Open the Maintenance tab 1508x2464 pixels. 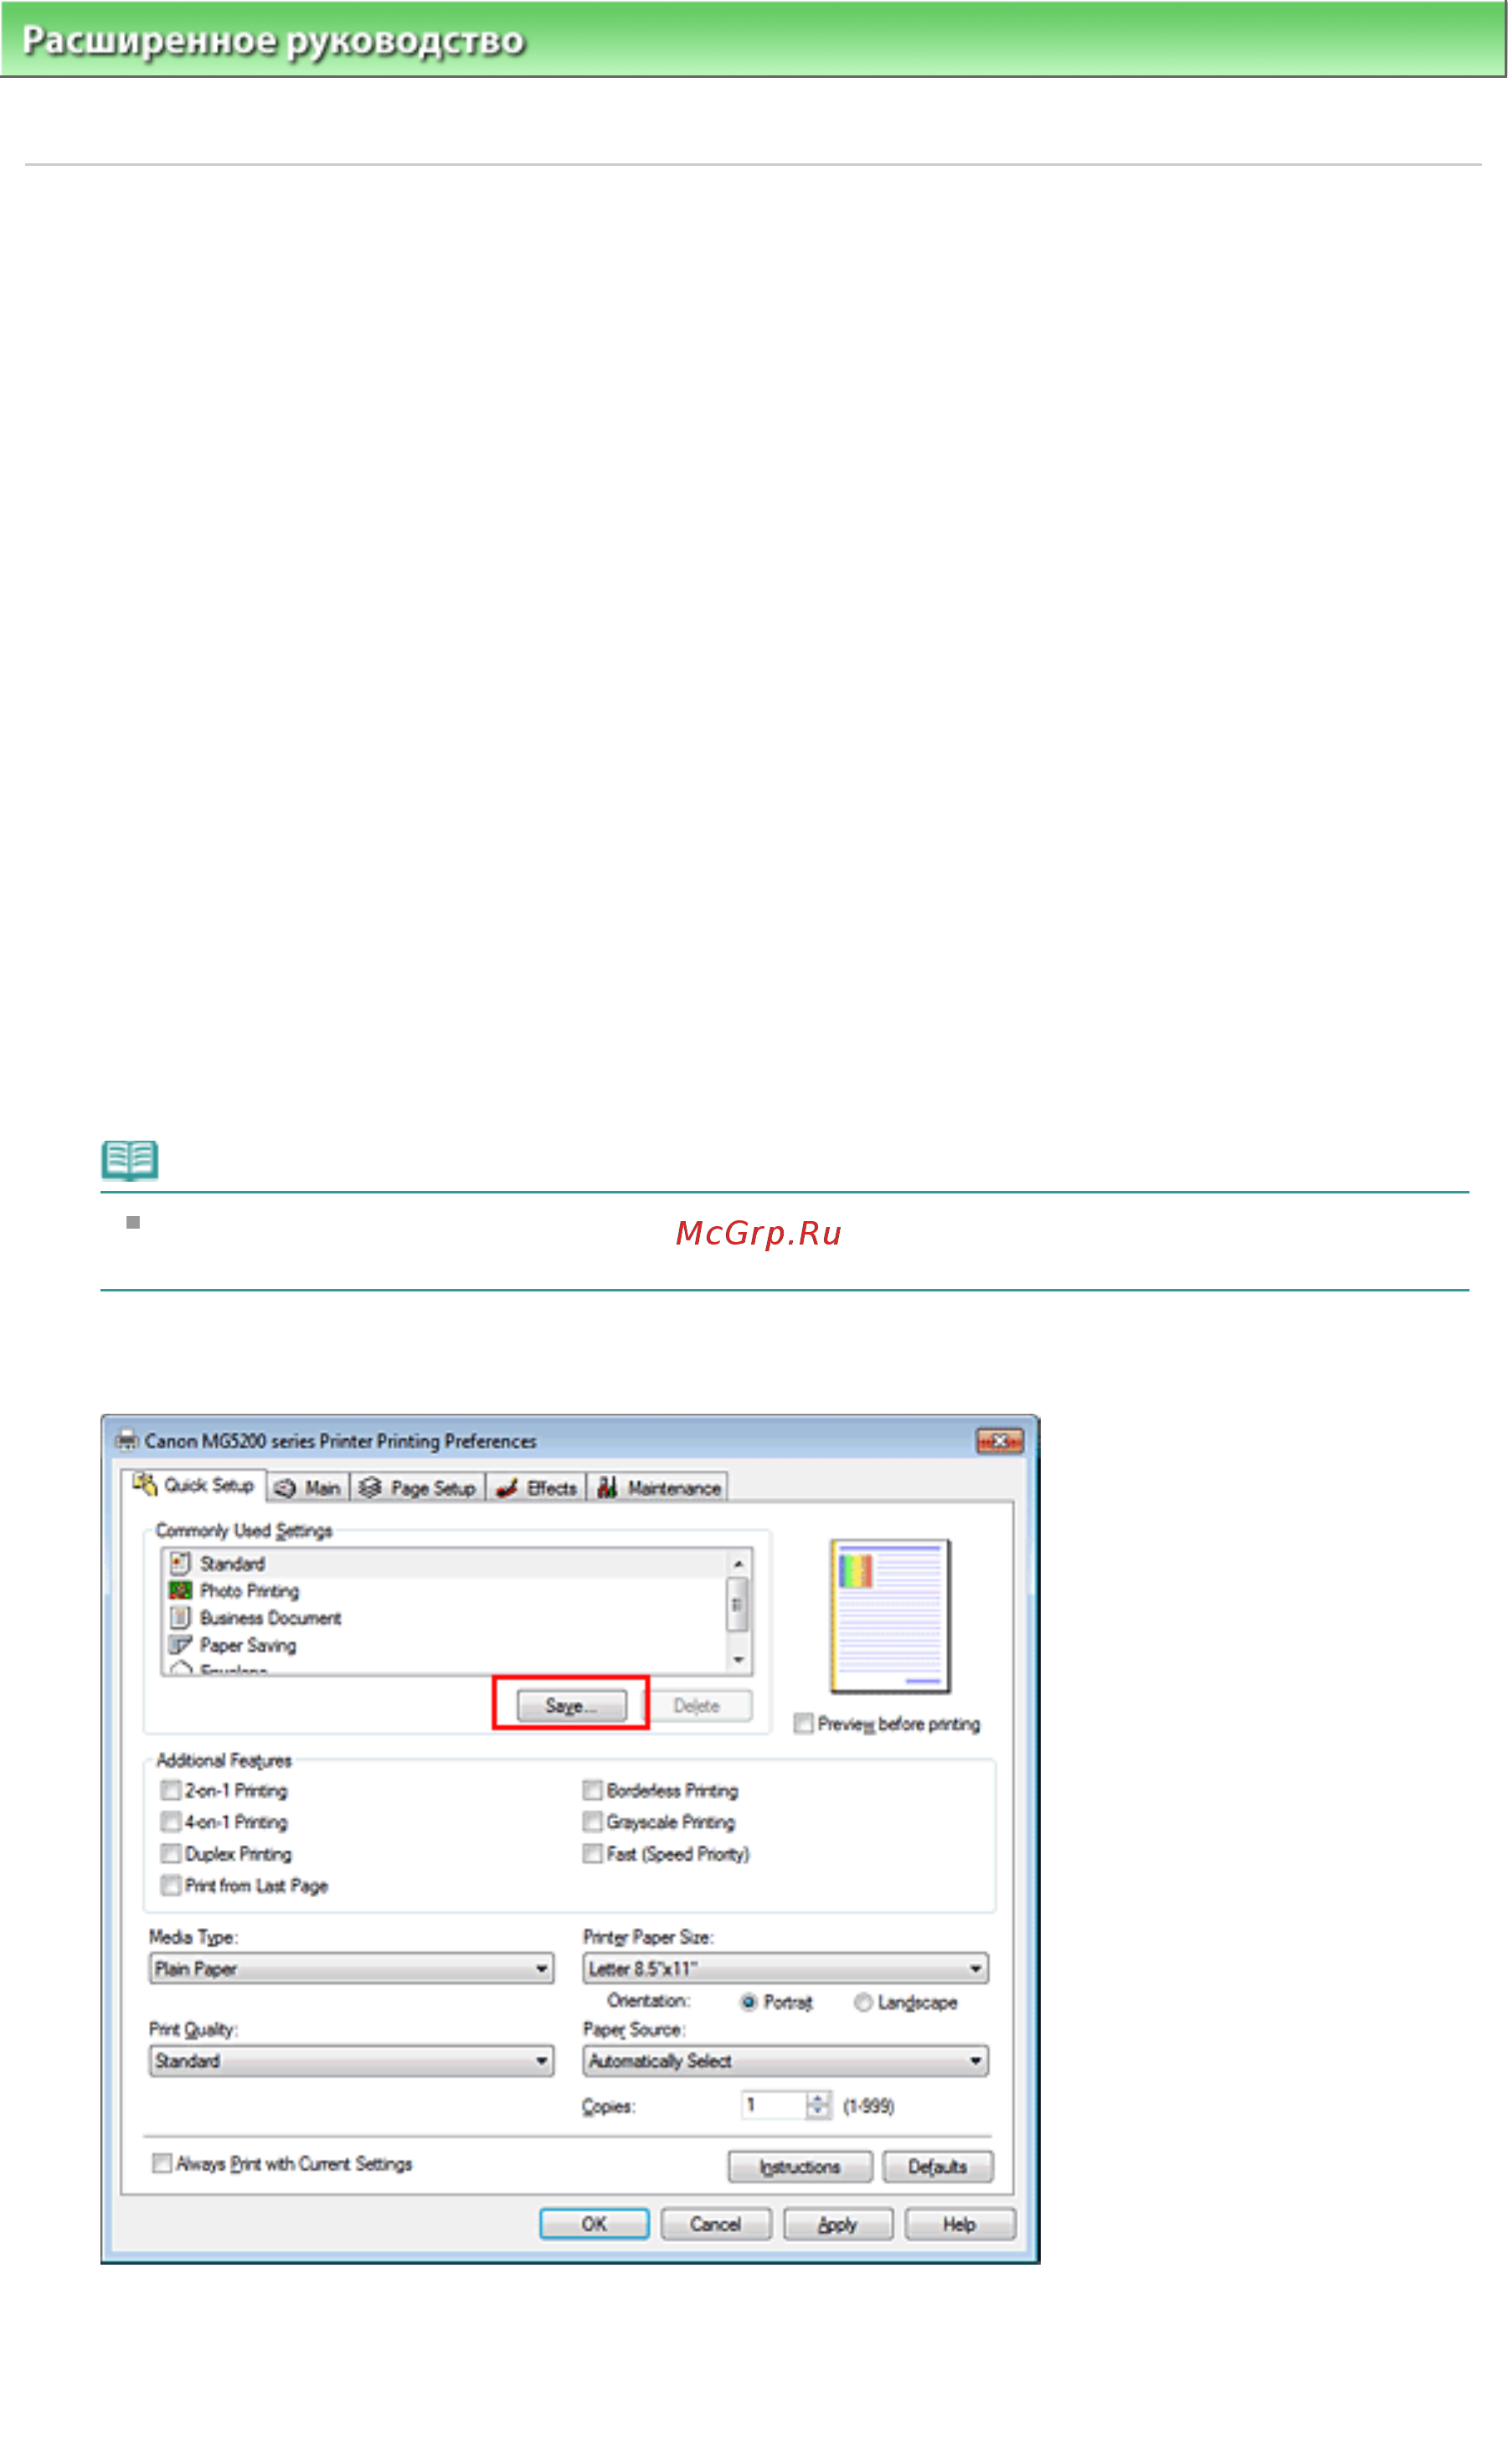click(x=659, y=1488)
